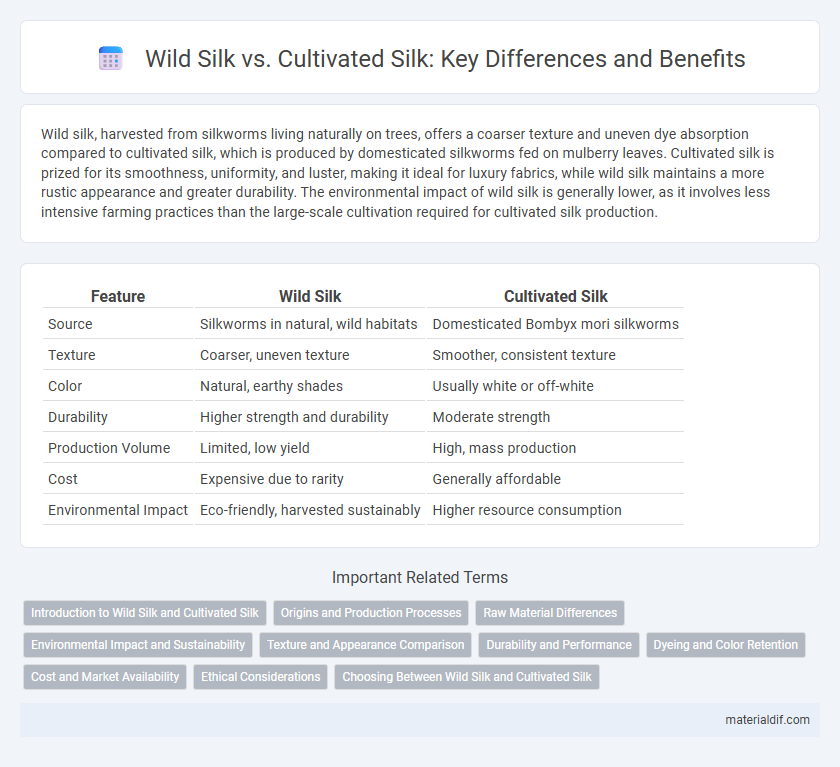Click 'Domesticated Bombyx mori silkworms' cell

(556, 324)
